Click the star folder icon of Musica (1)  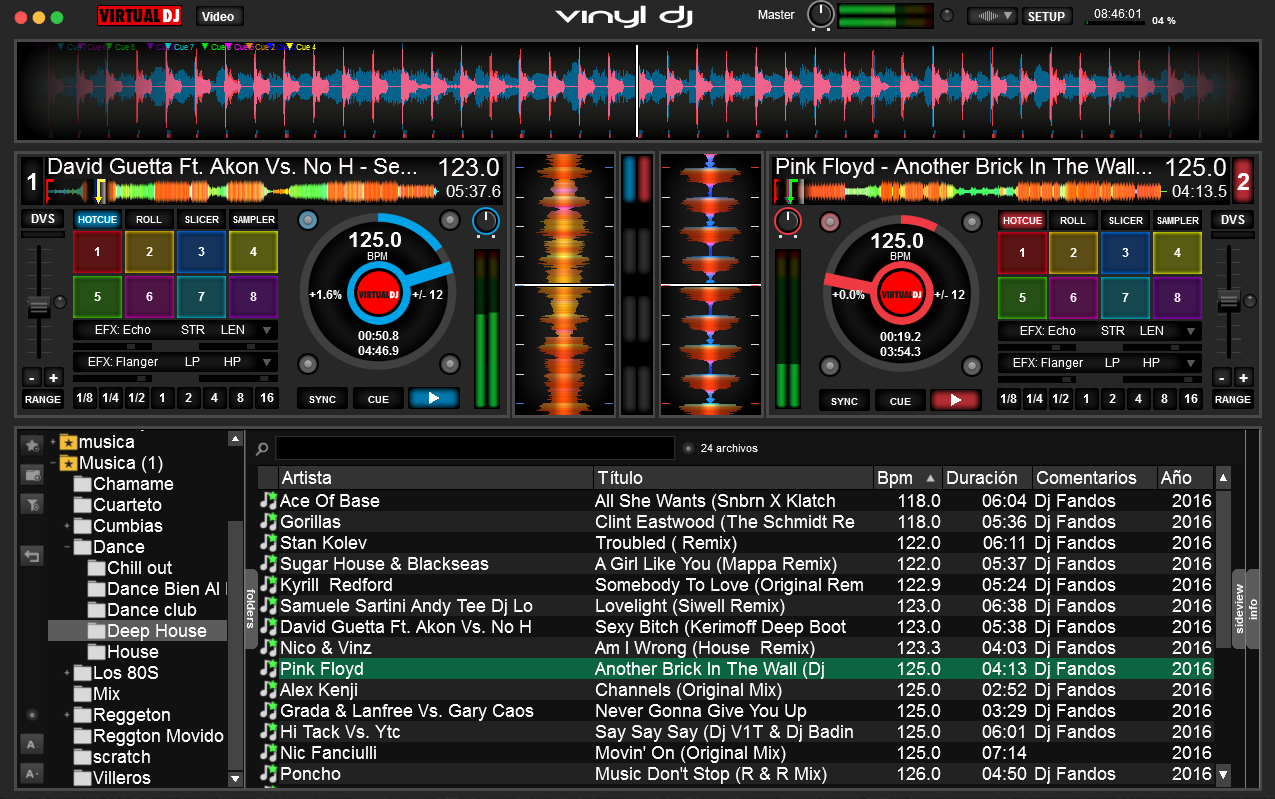[68, 463]
